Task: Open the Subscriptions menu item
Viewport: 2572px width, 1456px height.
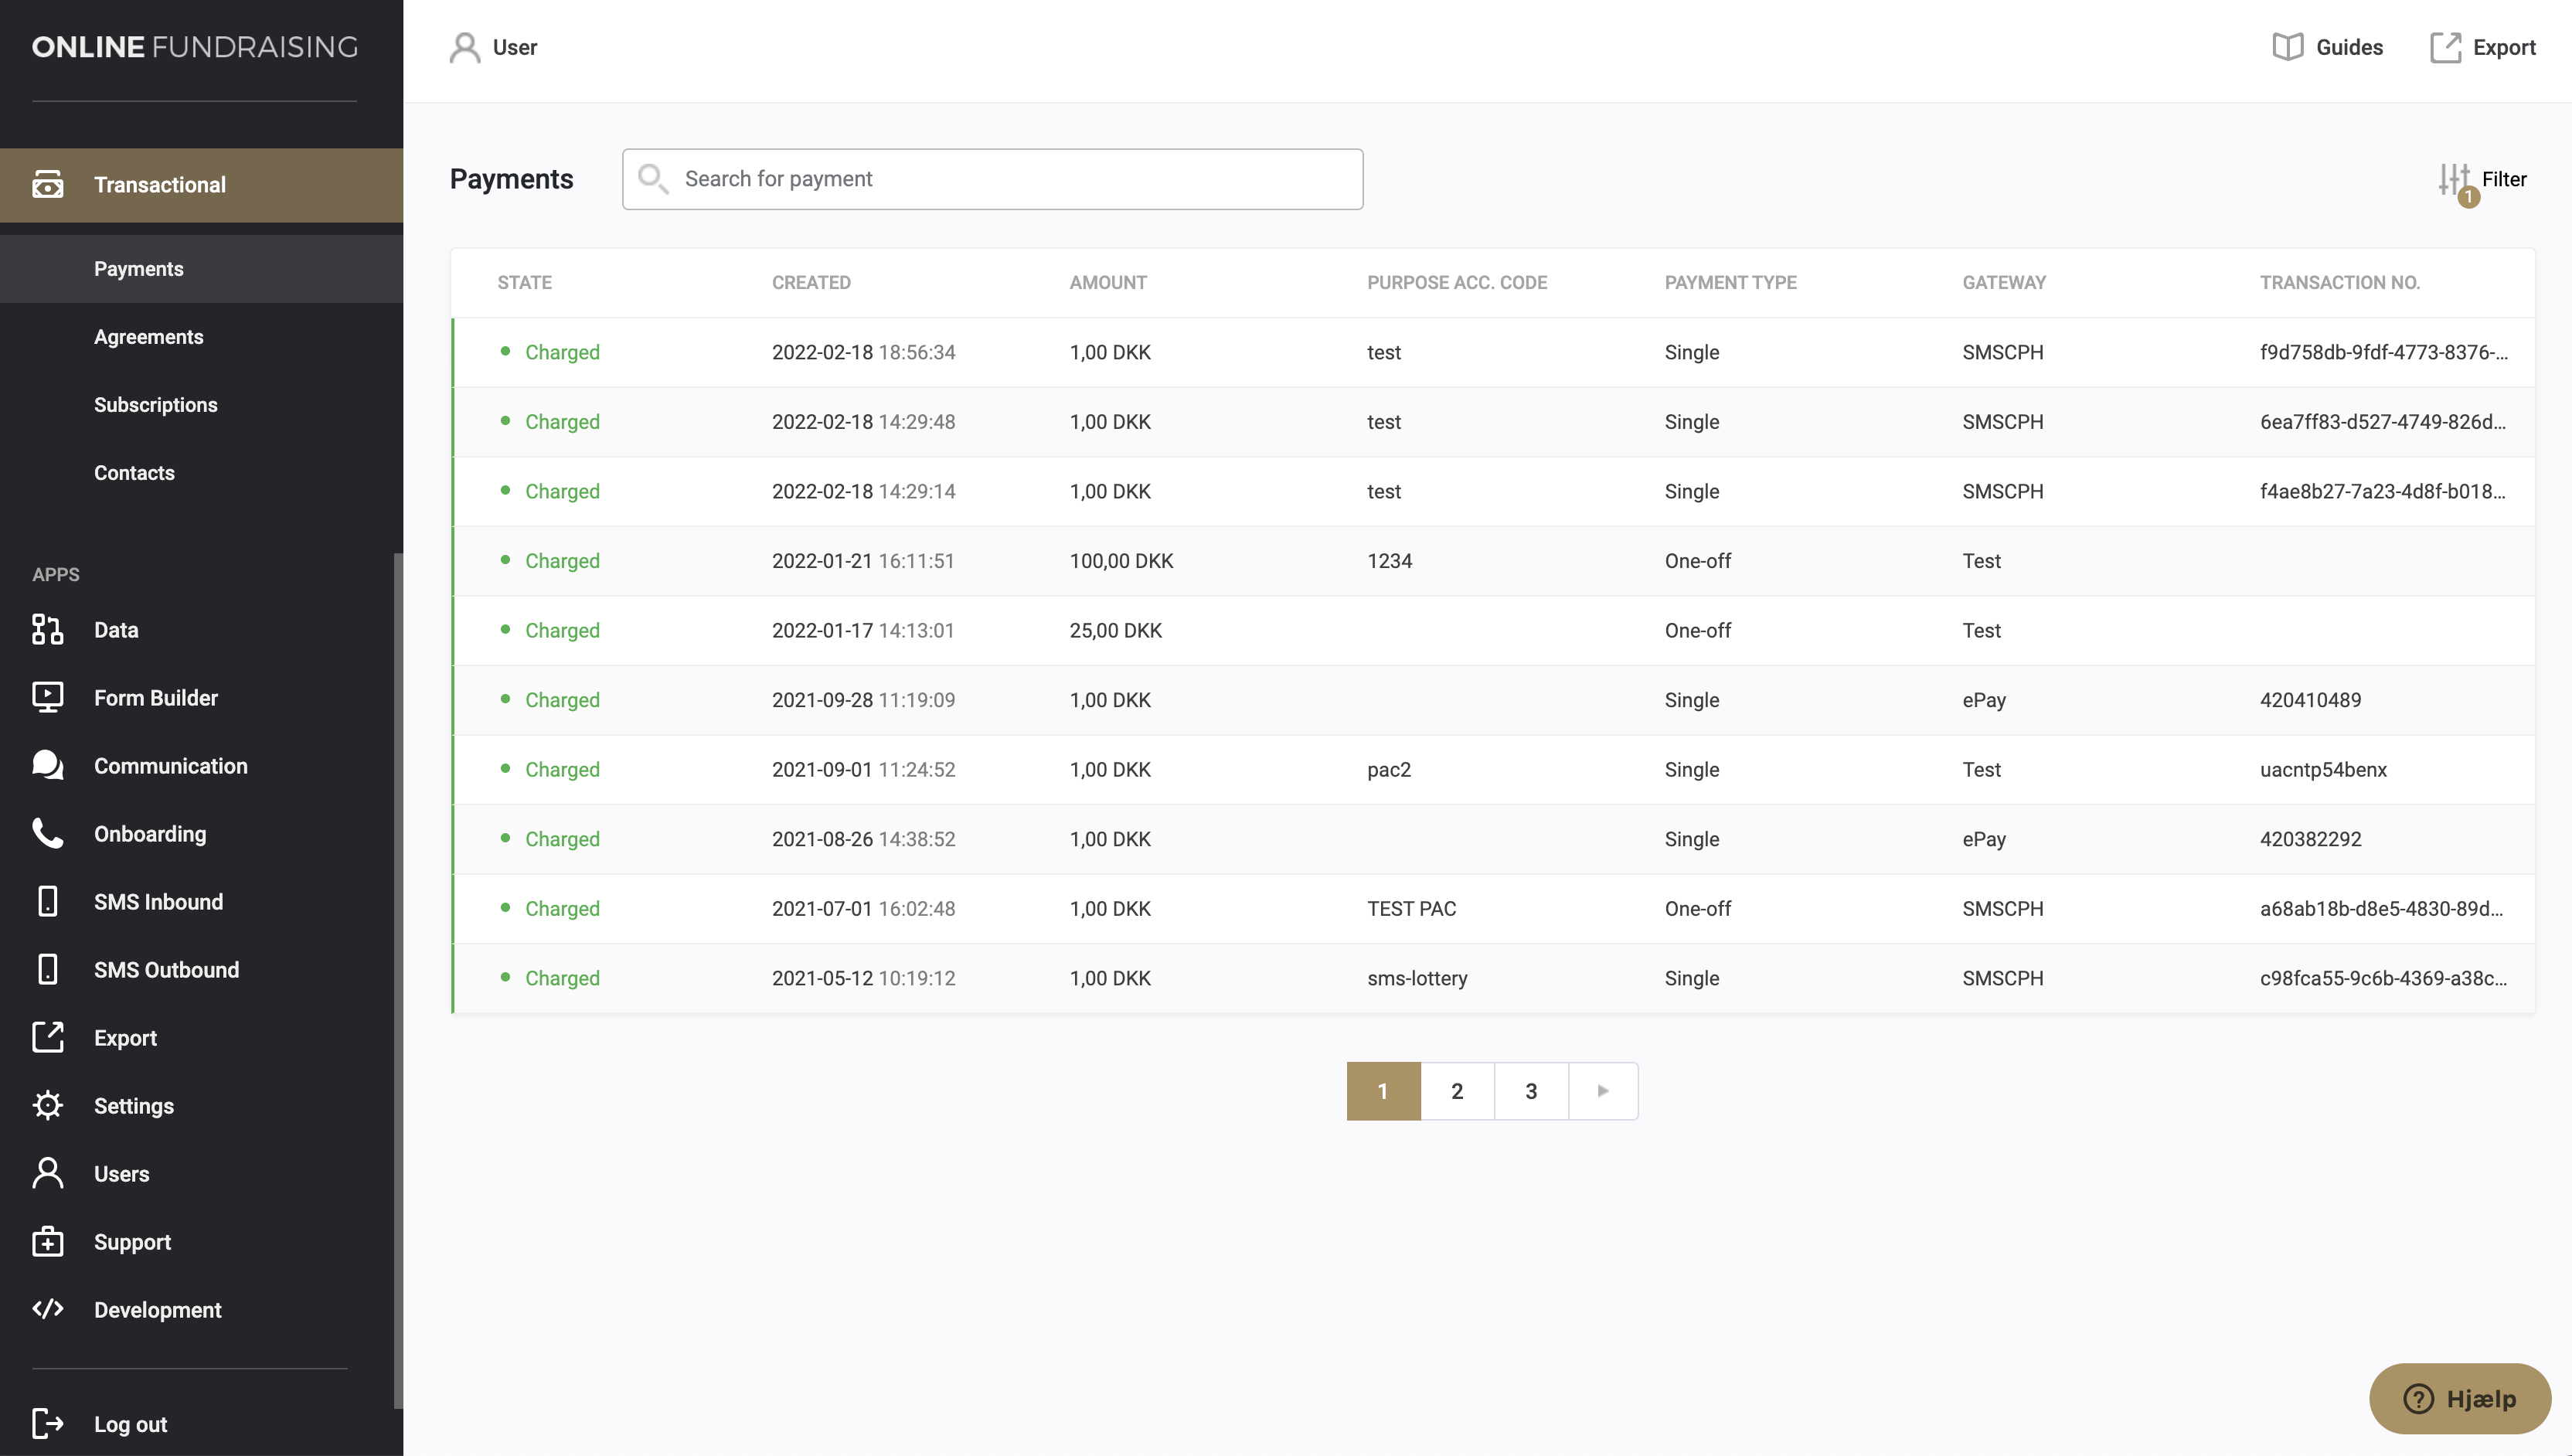Action: (x=202, y=405)
